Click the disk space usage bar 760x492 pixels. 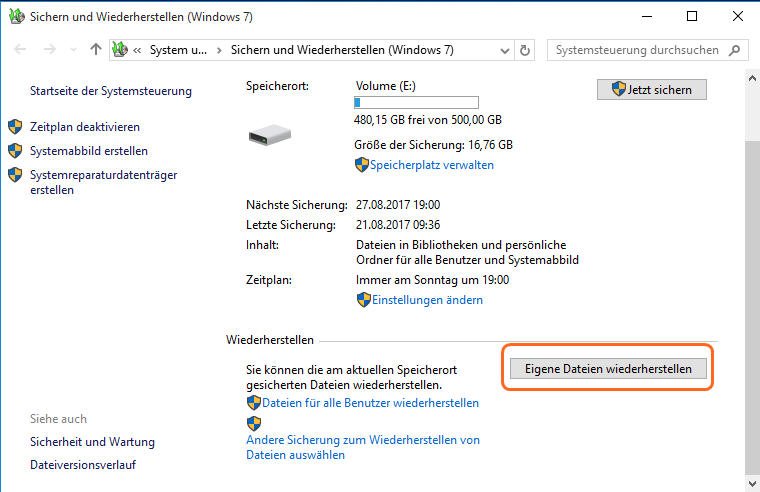coord(417,102)
